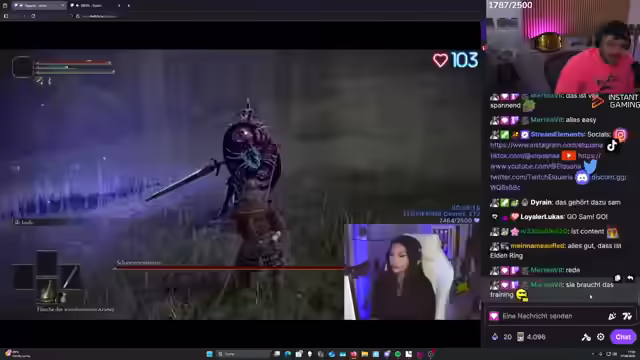Click the StreamElements username in chat
640x360 pixels.
coord(557,134)
